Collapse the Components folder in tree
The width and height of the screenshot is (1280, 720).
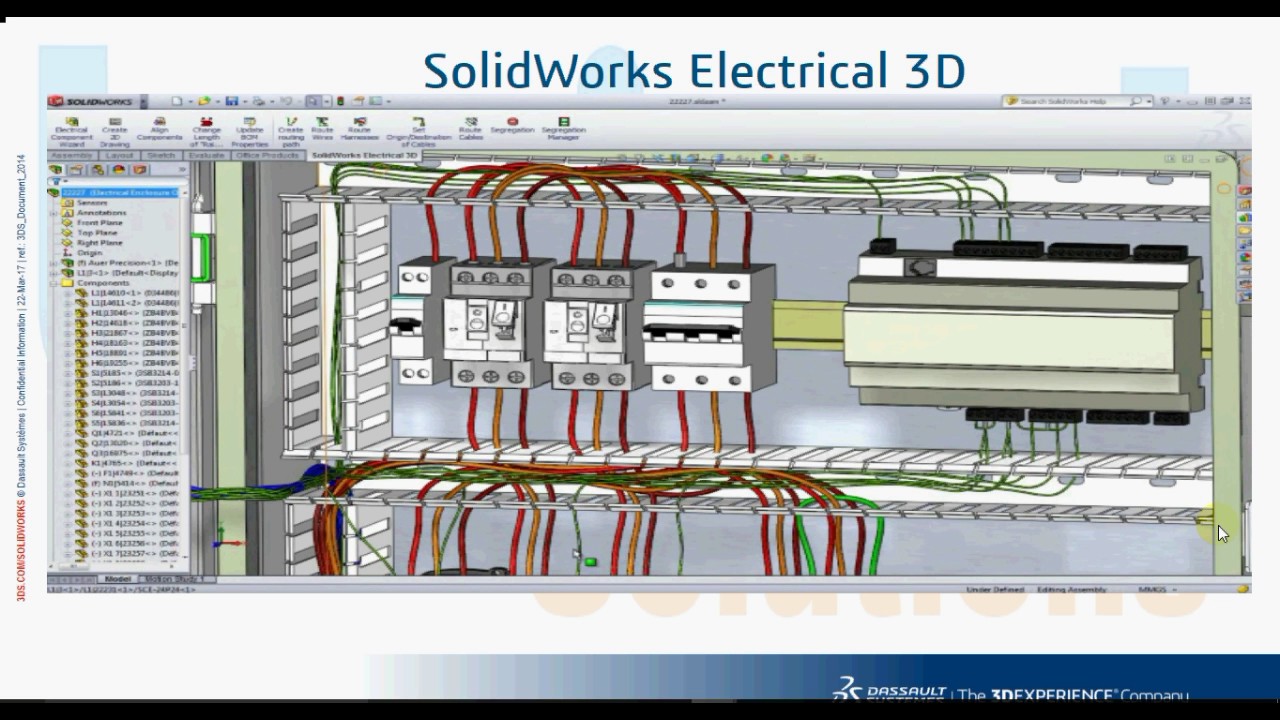tap(55, 283)
